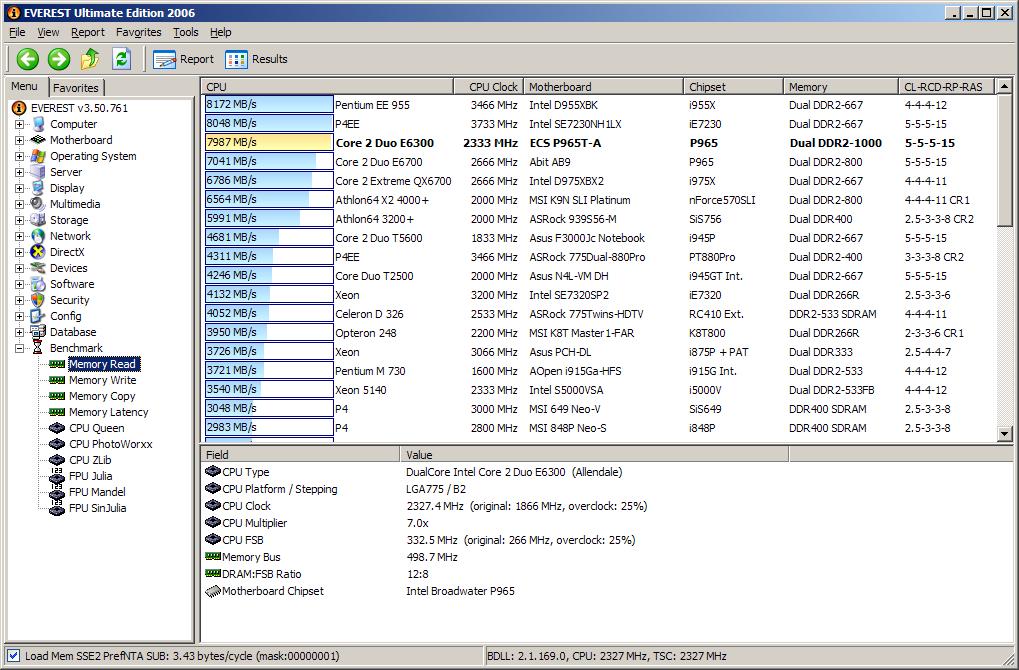Select the Security shield icon
Viewport: 1019px width, 670px height.
click(x=38, y=300)
